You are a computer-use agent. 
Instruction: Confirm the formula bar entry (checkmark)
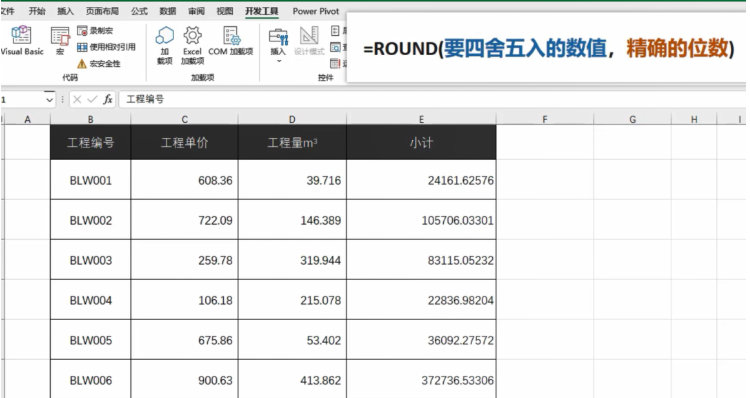tap(92, 99)
